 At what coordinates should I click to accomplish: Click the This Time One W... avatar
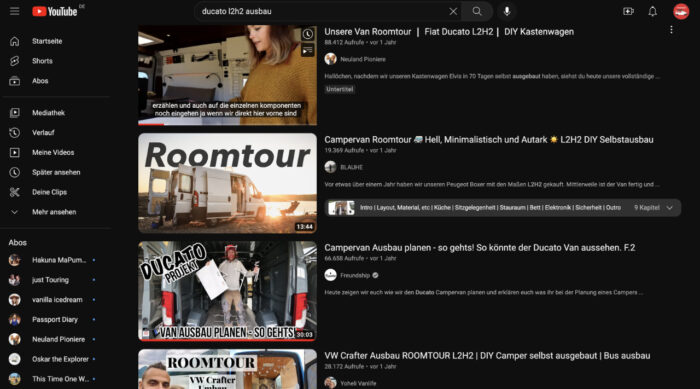tap(14, 379)
